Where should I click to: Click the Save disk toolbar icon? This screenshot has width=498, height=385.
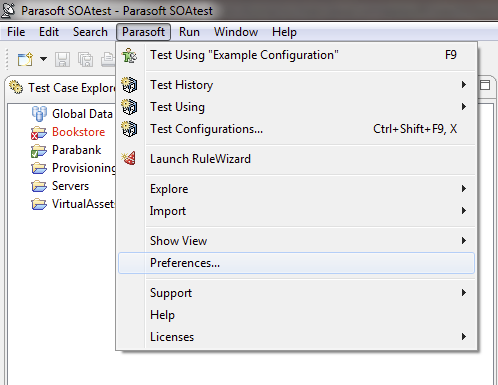(62, 60)
